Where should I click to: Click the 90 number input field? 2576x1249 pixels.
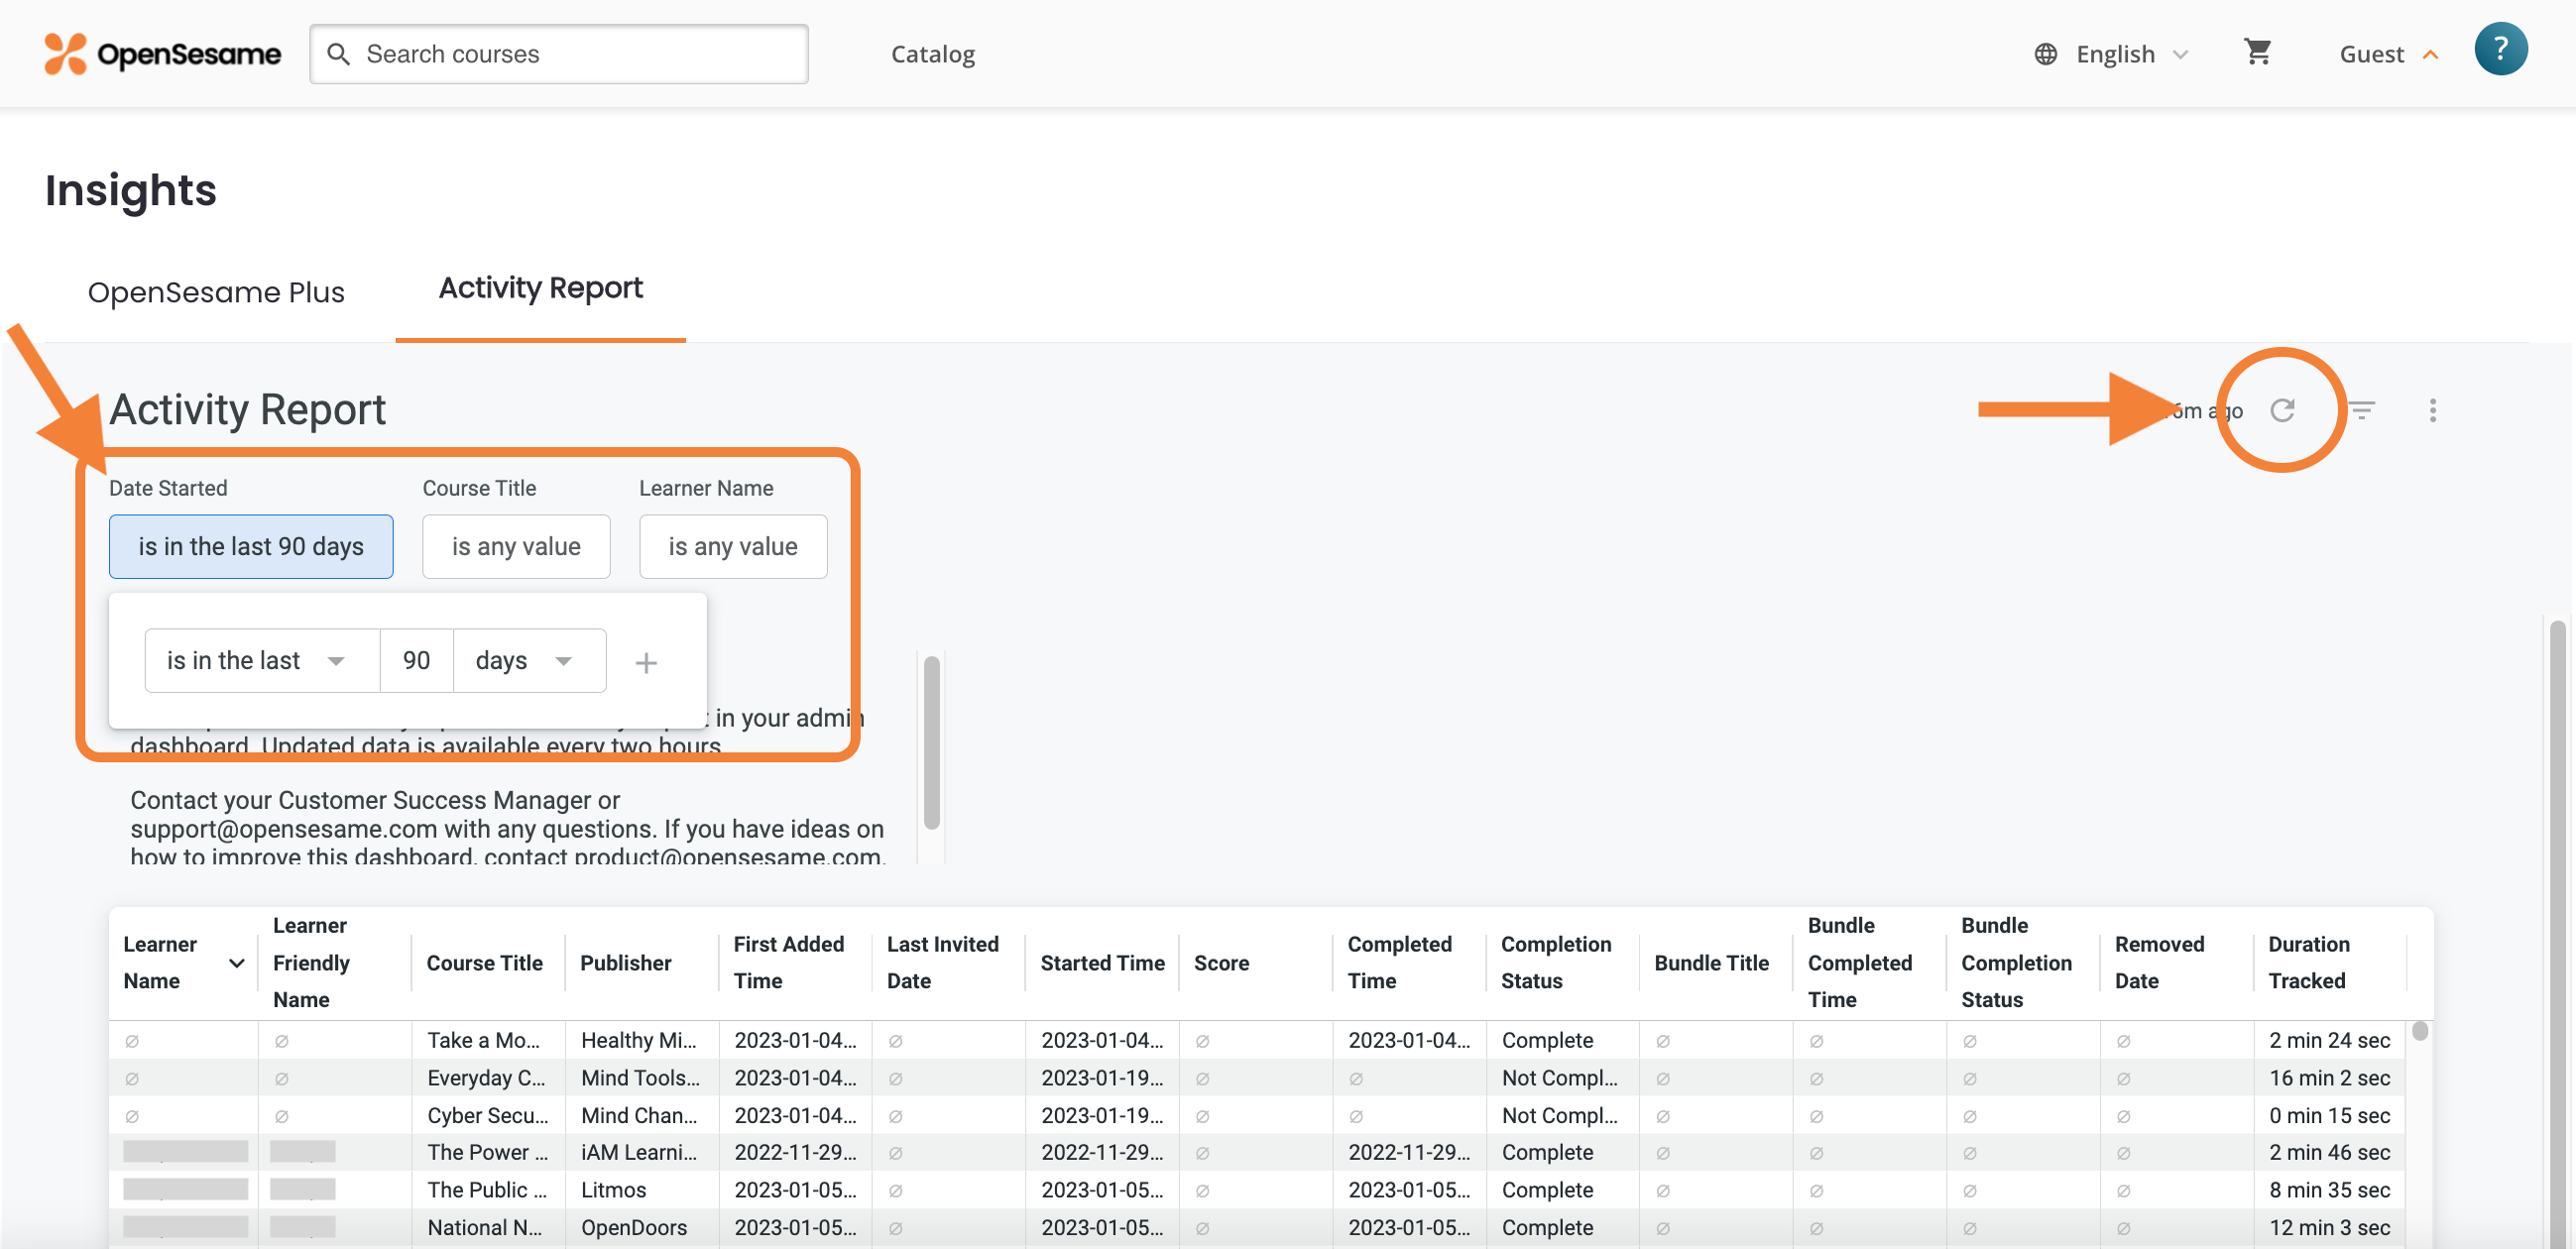tap(416, 660)
